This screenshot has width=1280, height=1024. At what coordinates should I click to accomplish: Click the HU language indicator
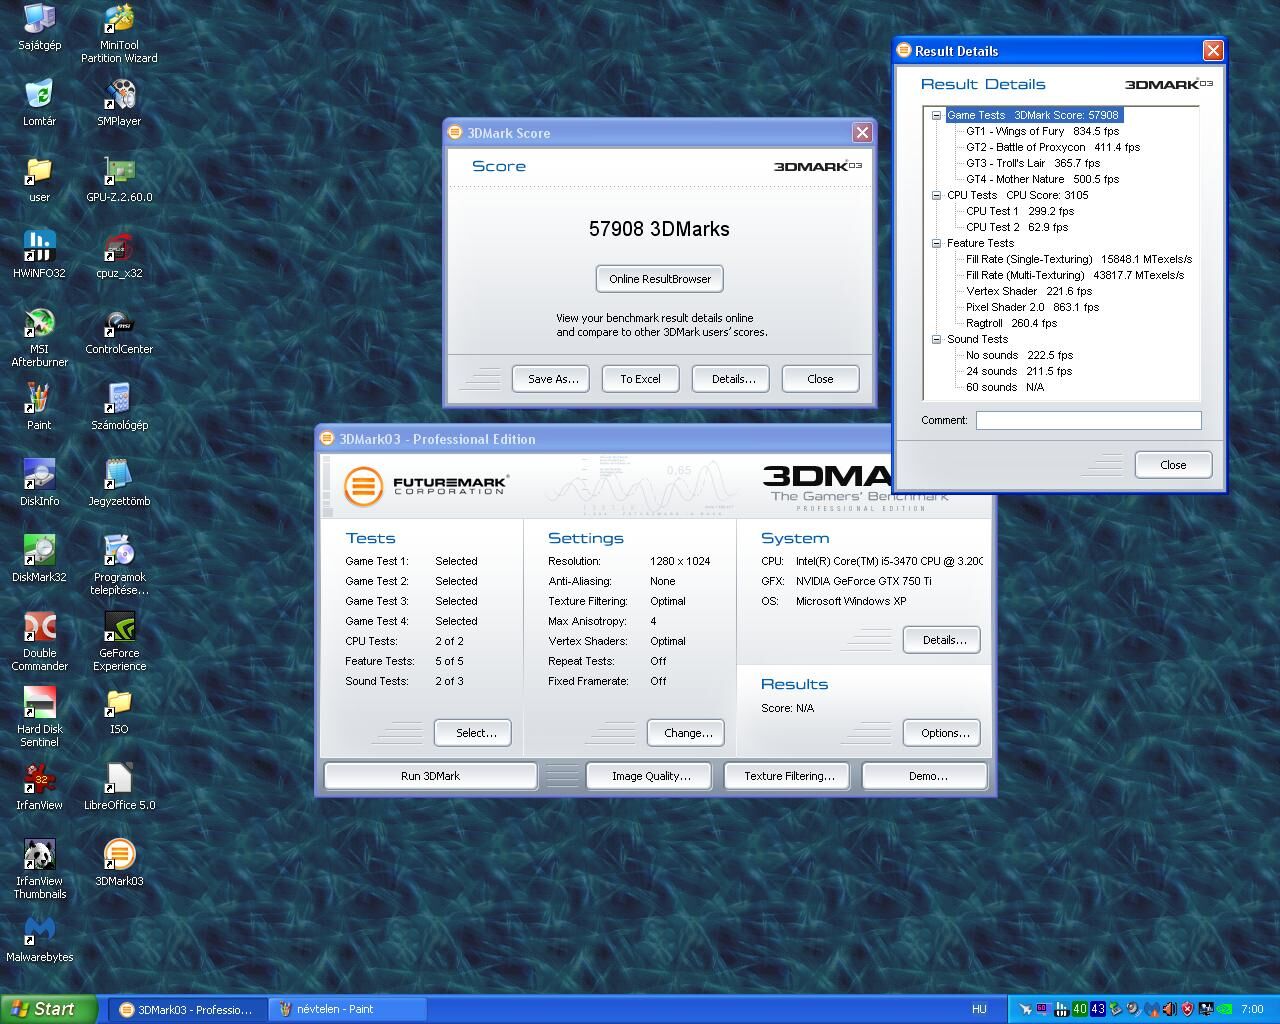point(979,1009)
